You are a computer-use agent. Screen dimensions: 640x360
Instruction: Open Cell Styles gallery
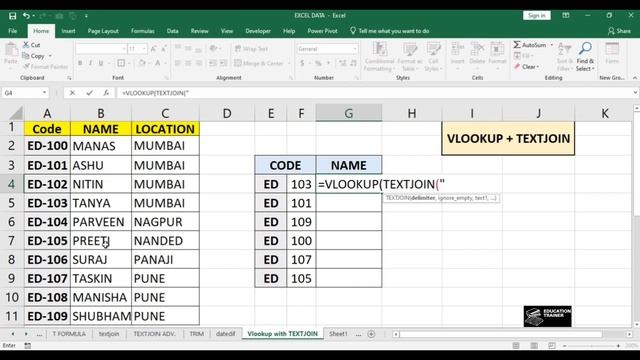[x=433, y=57]
